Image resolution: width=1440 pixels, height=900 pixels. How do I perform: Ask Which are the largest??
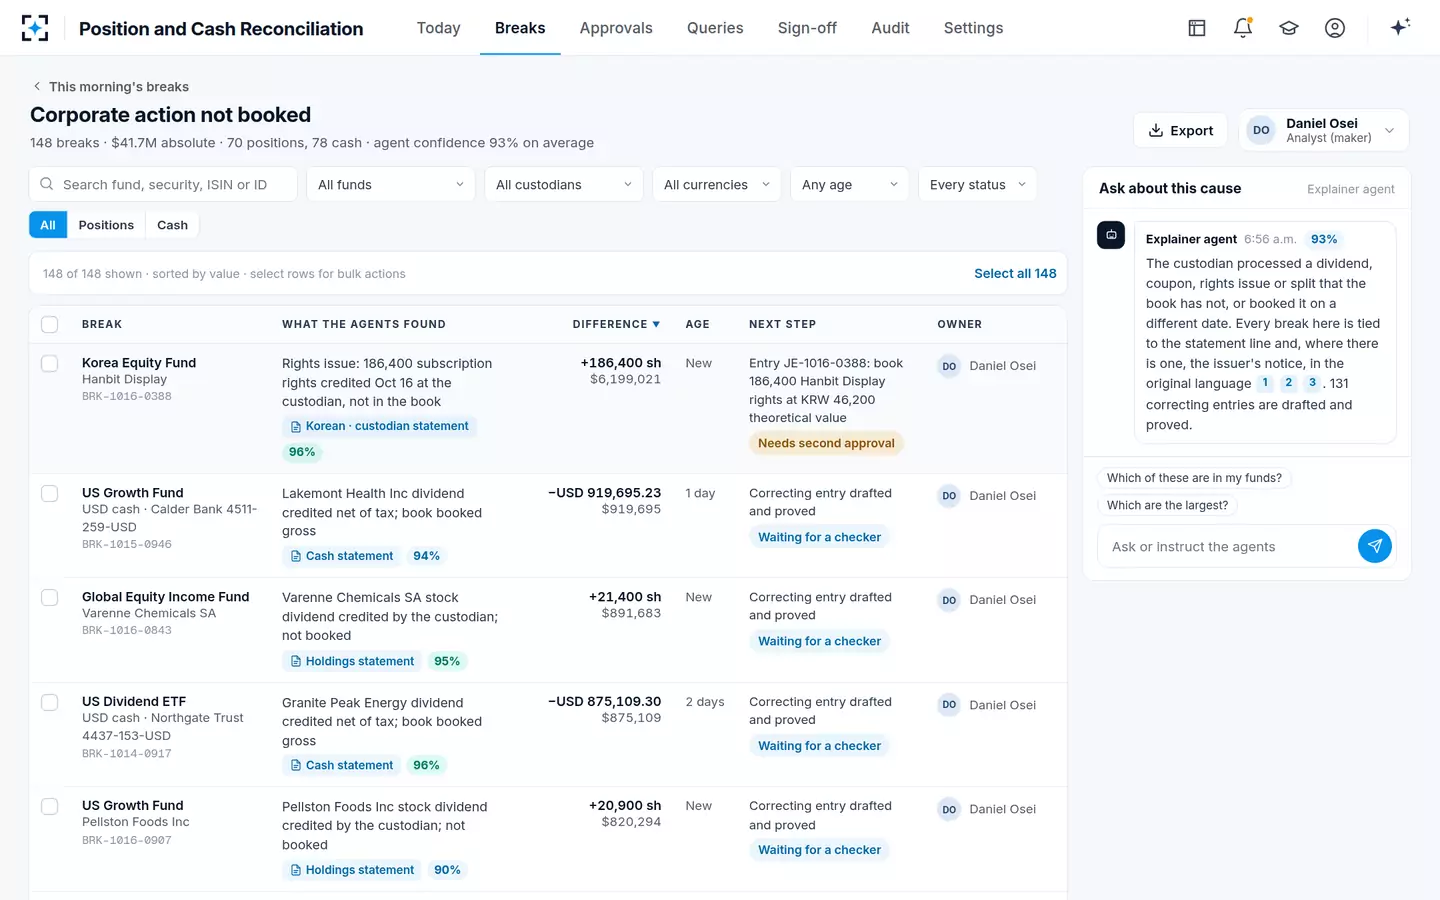click(x=1167, y=505)
